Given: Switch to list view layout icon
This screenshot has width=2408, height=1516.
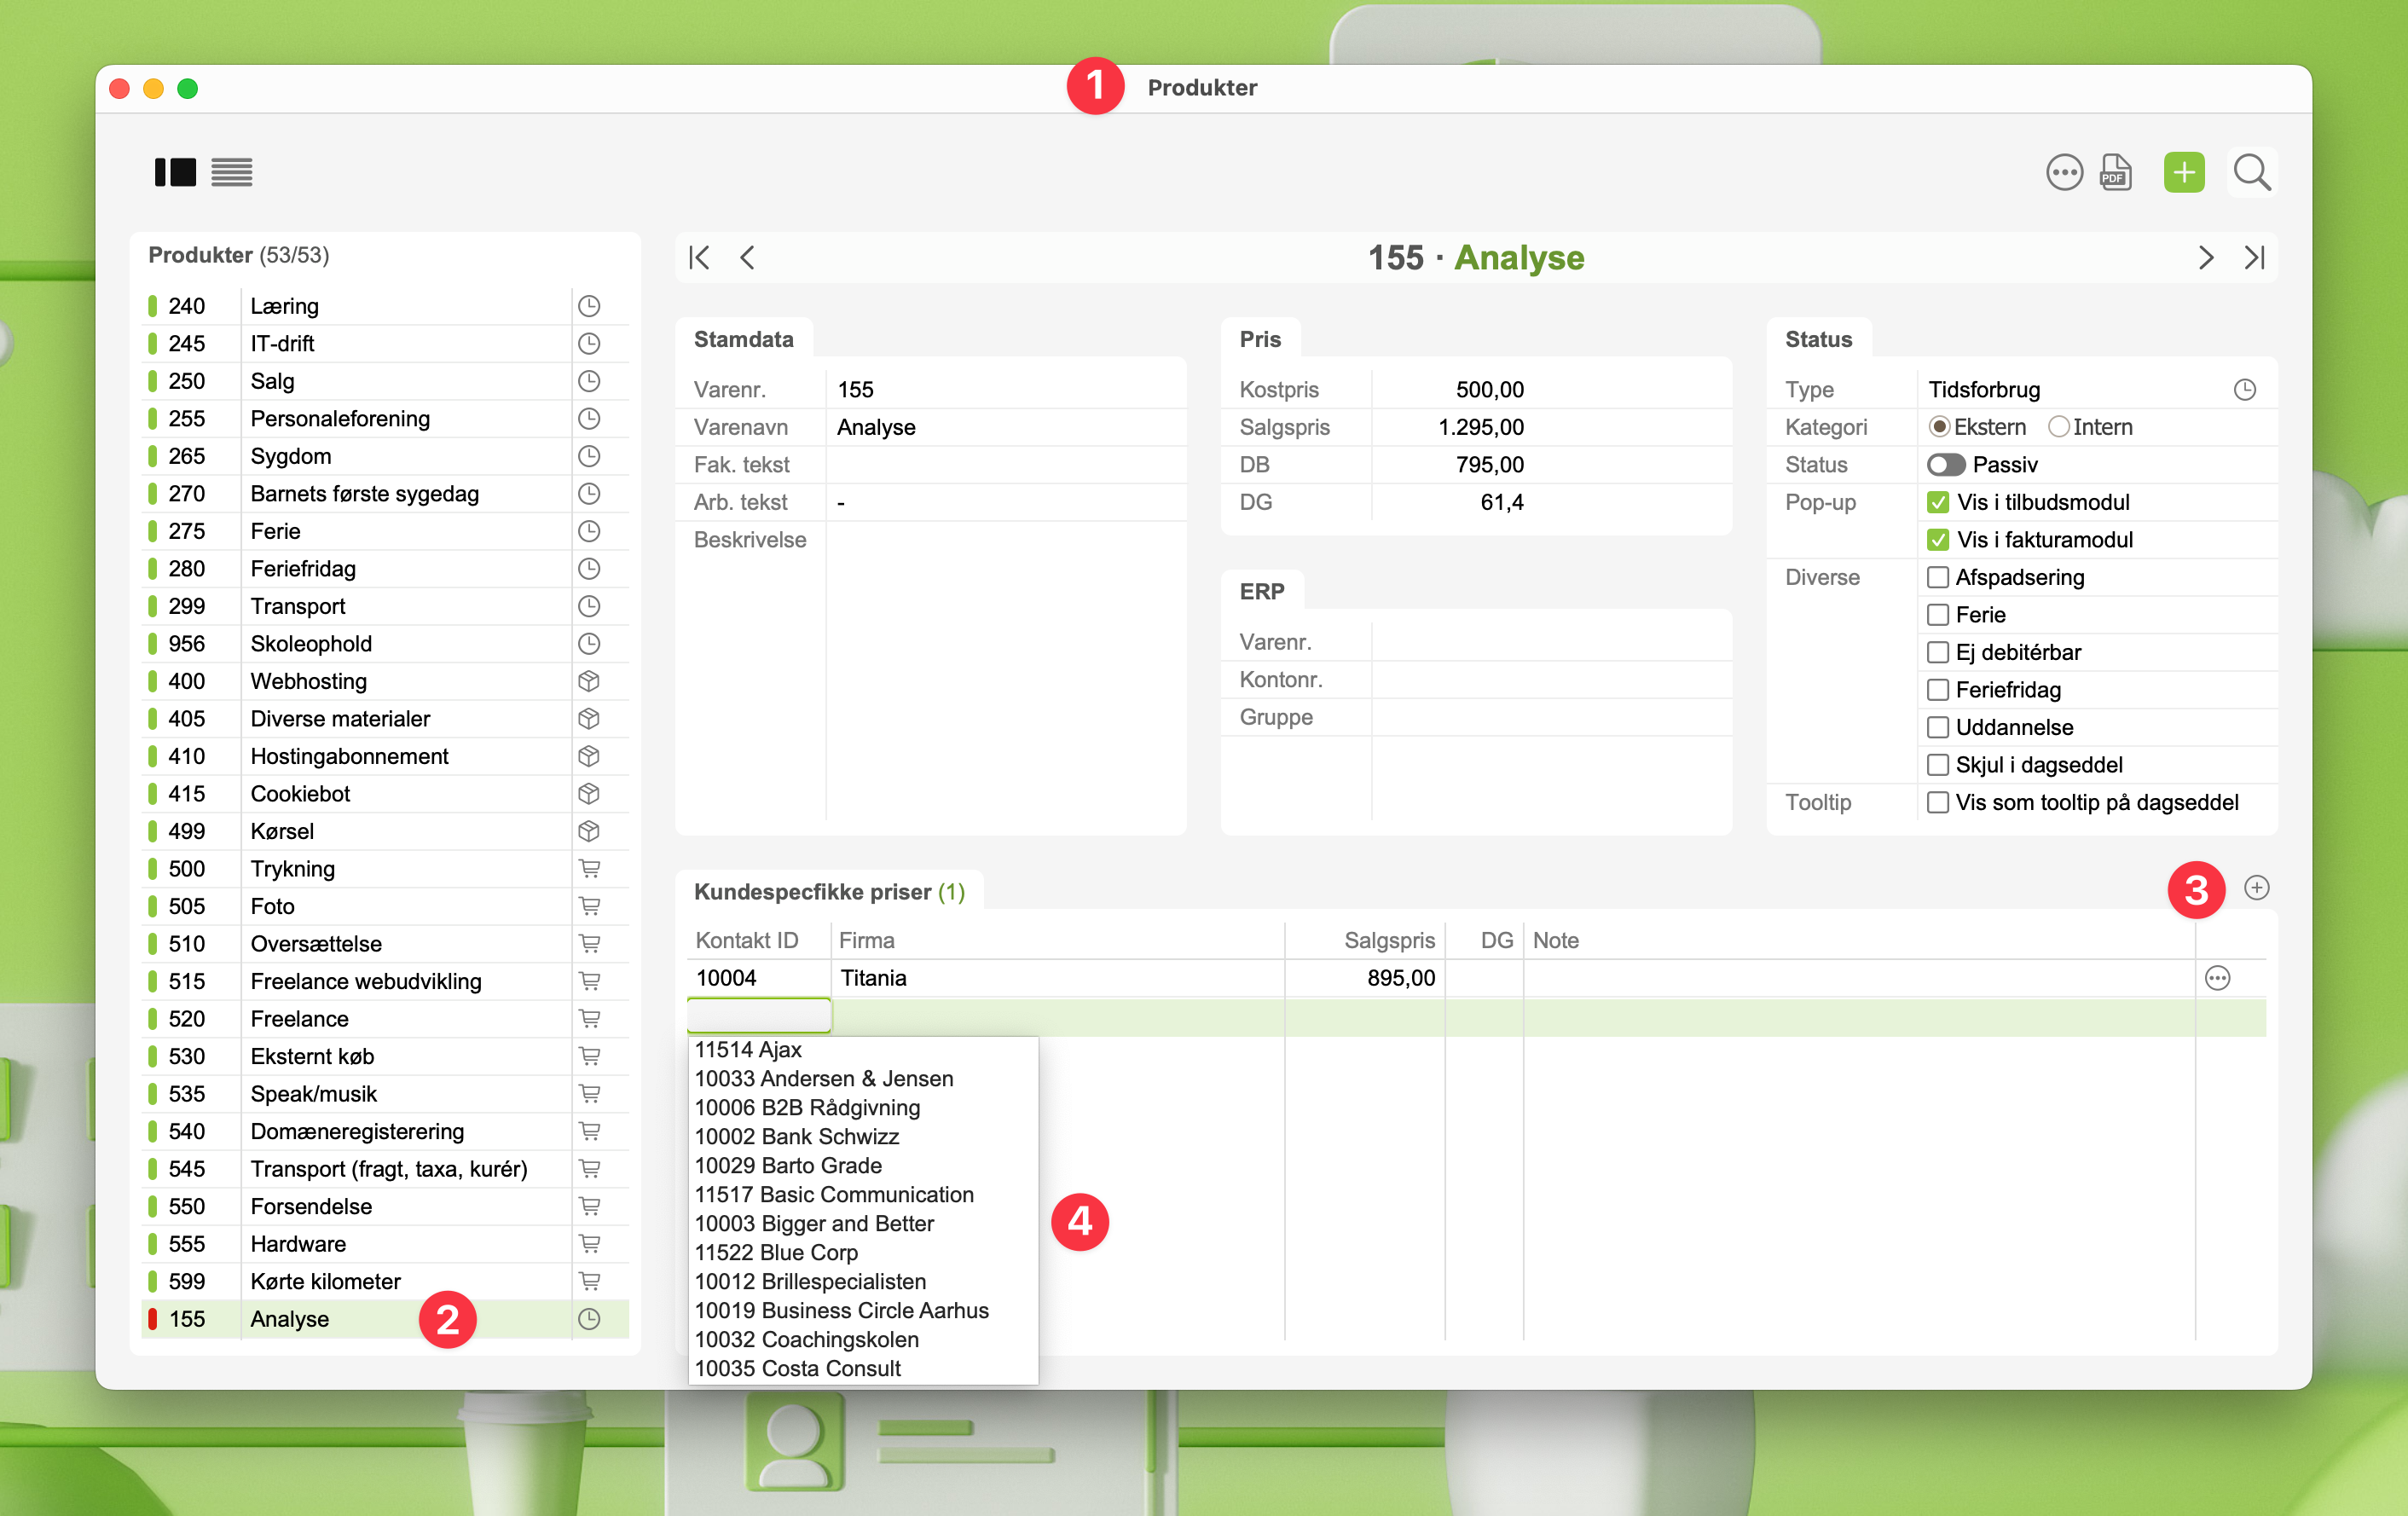Looking at the screenshot, I should (232, 173).
